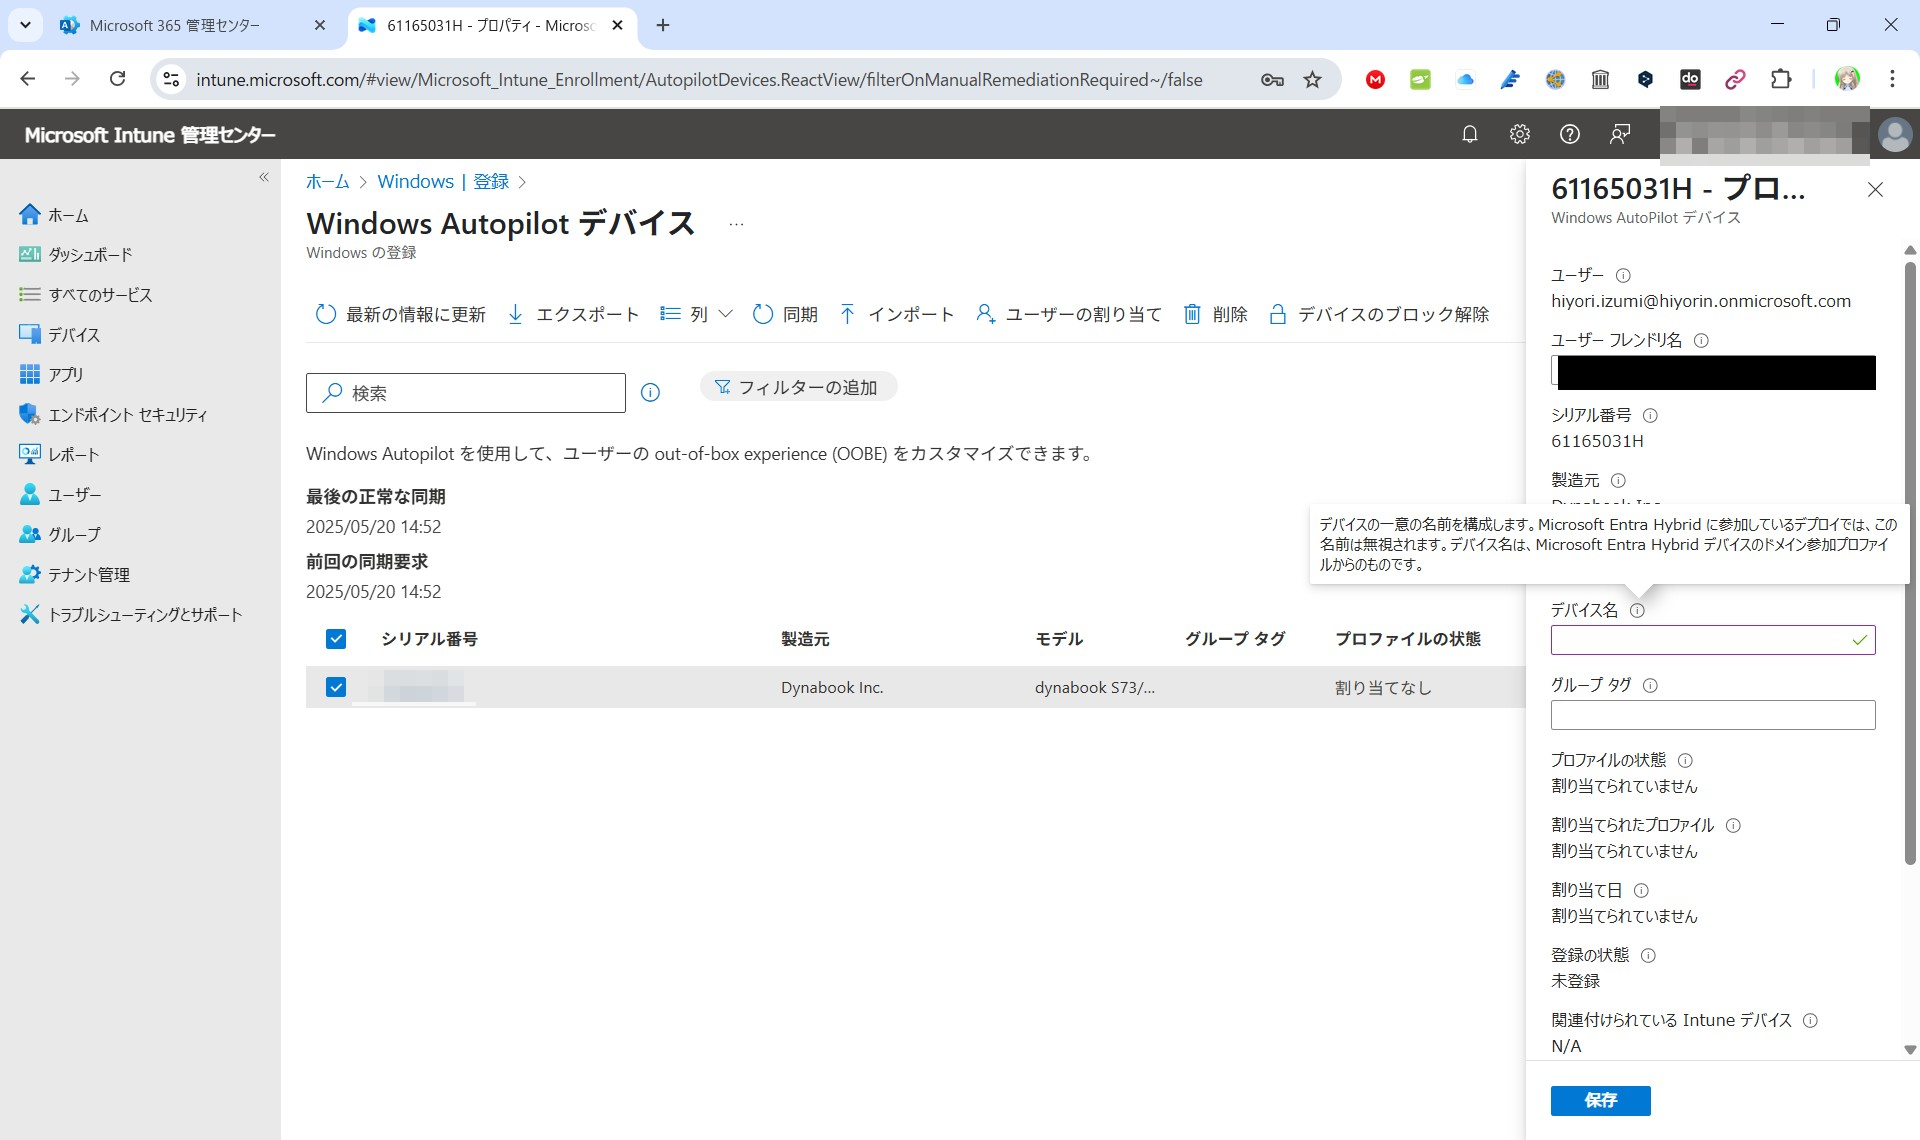This screenshot has height=1140, width=1920.
Task: Switch to Microsoft 365 管理センター browser tab
Action: click(x=192, y=26)
